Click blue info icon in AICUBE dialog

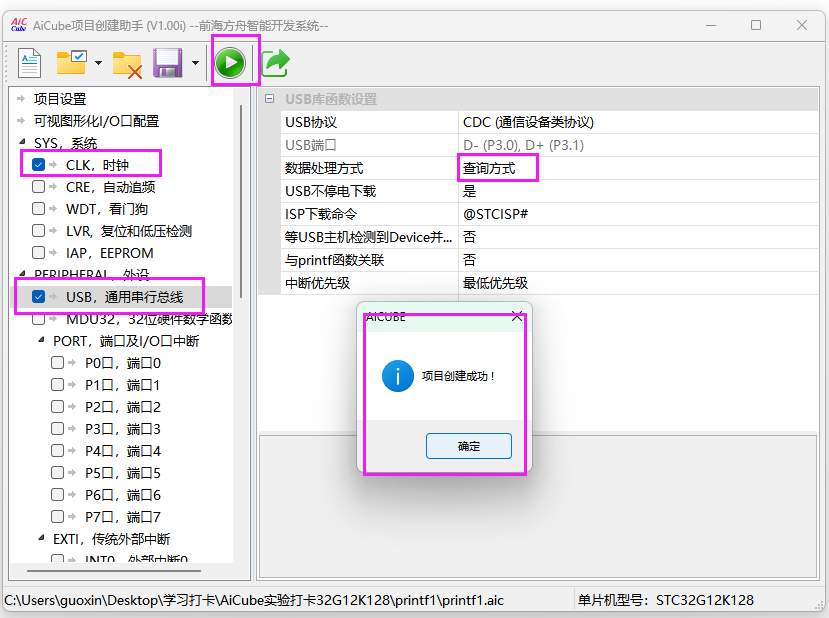(398, 376)
